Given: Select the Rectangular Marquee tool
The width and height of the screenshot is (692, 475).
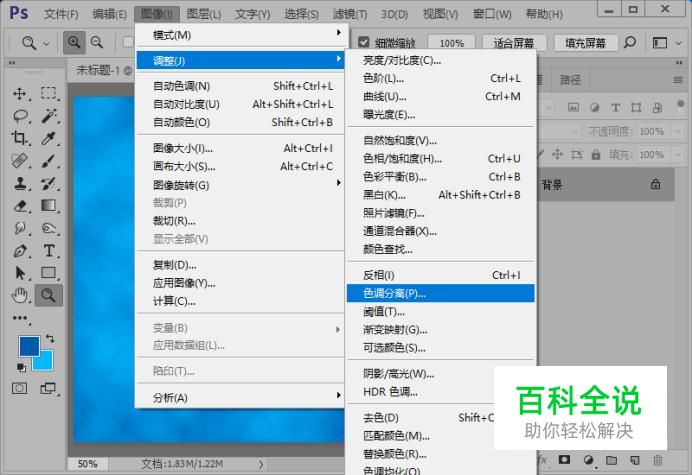Looking at the screenshot, I should (49, 93).
